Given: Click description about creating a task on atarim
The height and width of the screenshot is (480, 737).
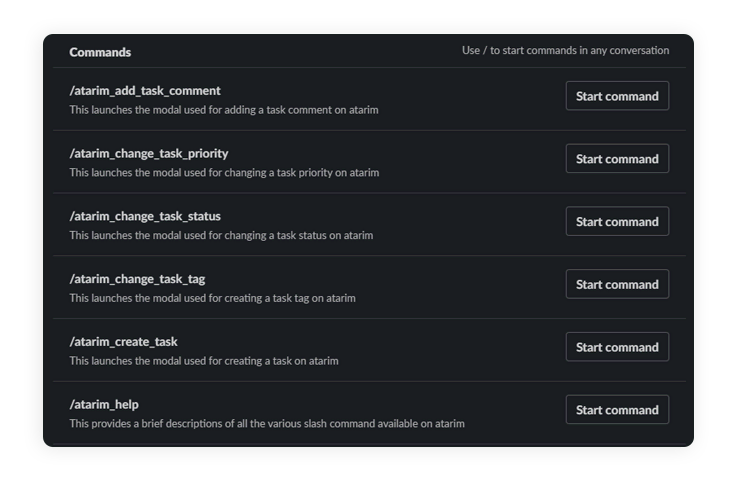Looking at the screenshot, I should tap(204, 361).
